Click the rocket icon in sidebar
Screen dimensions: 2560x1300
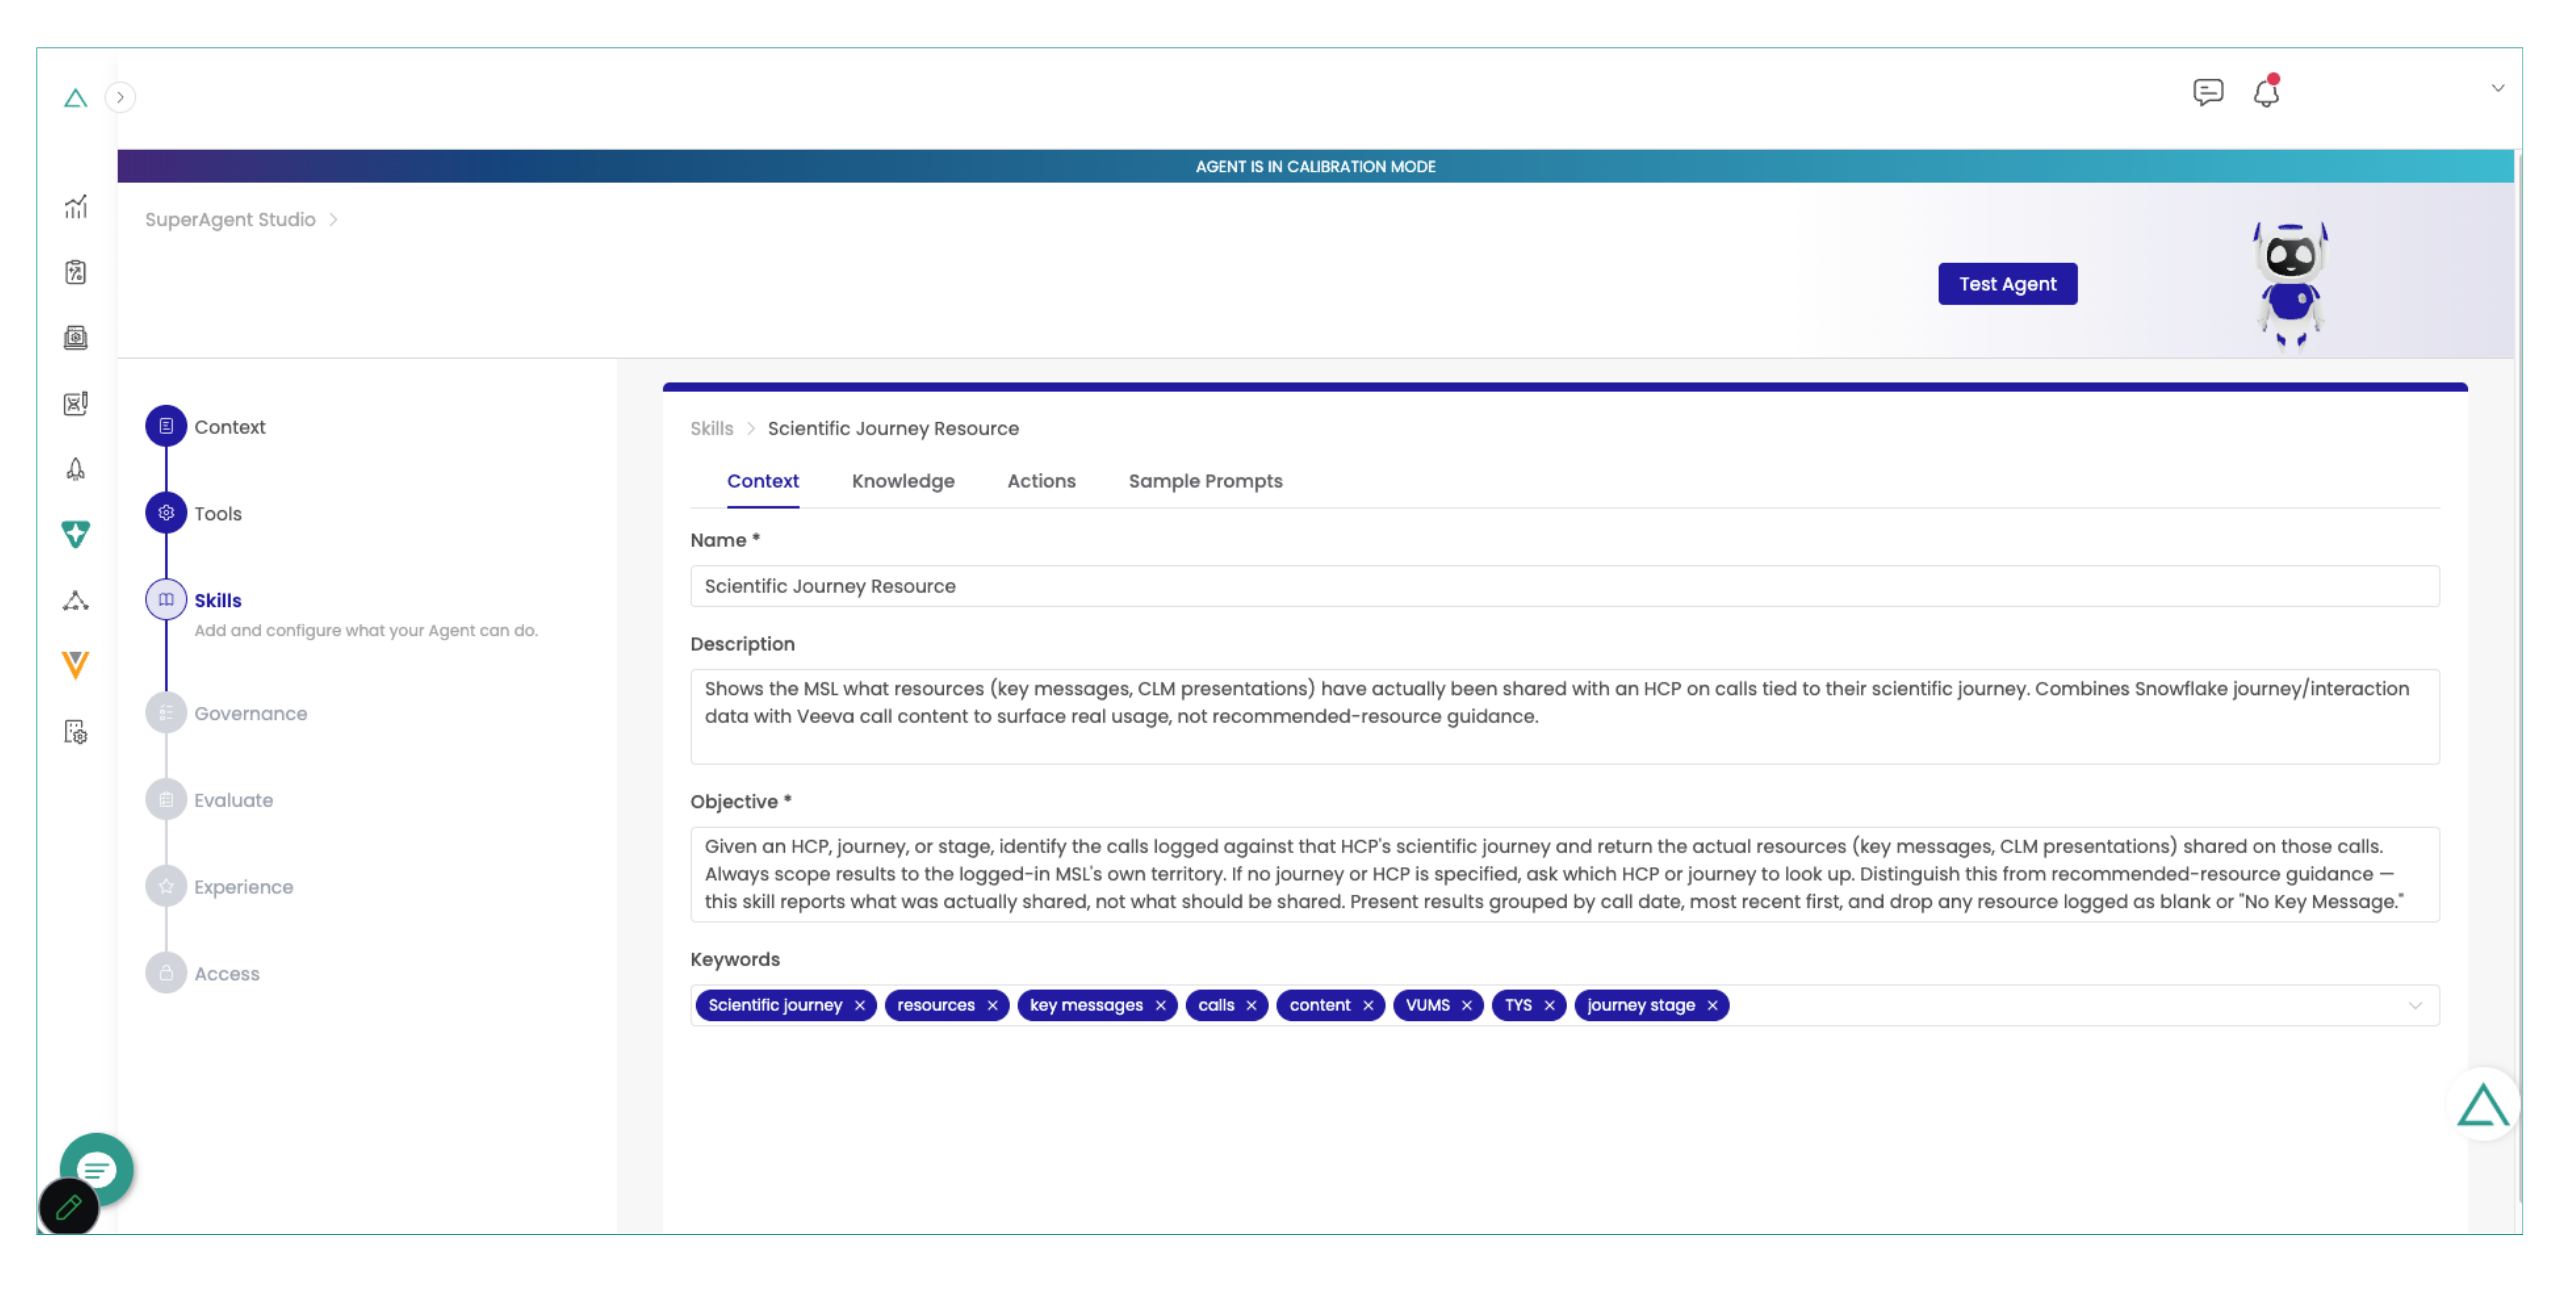[x=76, y=469]
